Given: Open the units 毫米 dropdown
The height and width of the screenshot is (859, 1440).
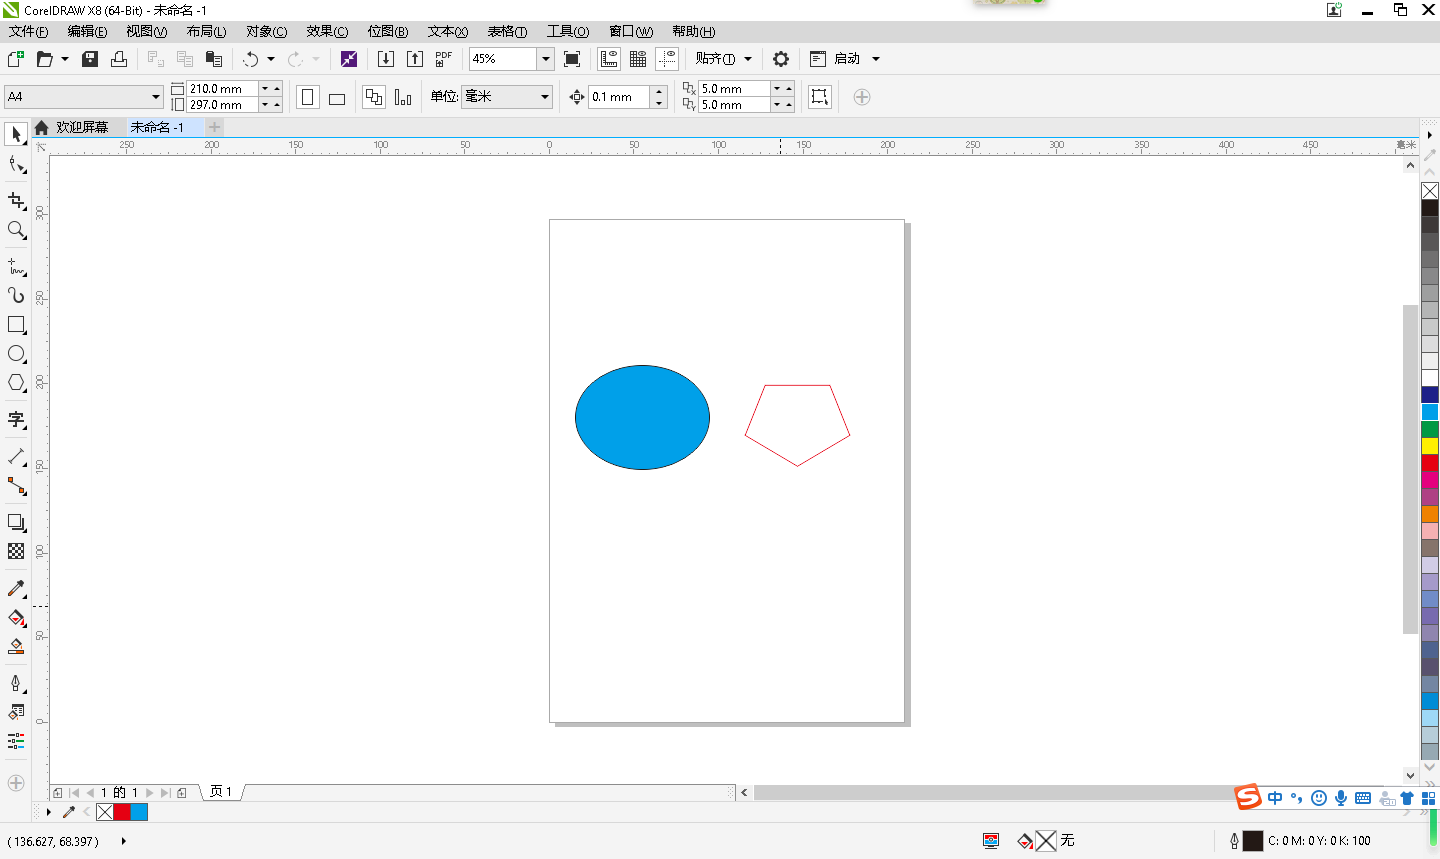Looking at the screenshot, I should 545,97.
